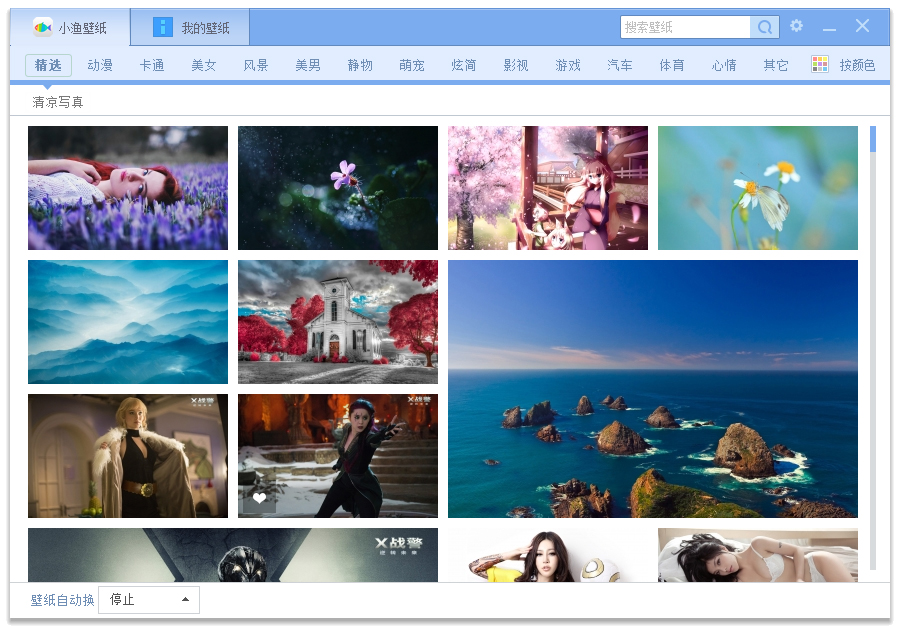This screenshot has height=627, width=898.
Task: Open the woman lying in white wallpaper
Action: [758, 555]
